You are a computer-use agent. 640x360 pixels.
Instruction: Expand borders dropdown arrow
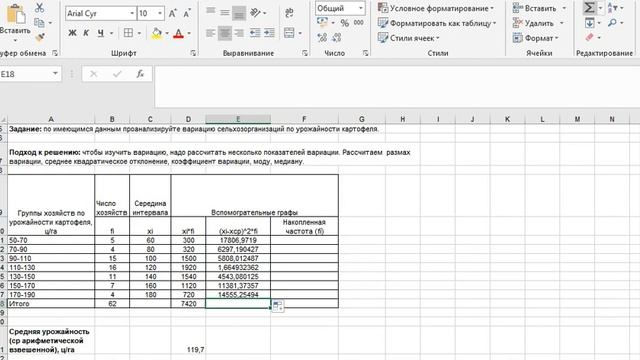pyautogui.click(x=139, y=33)
